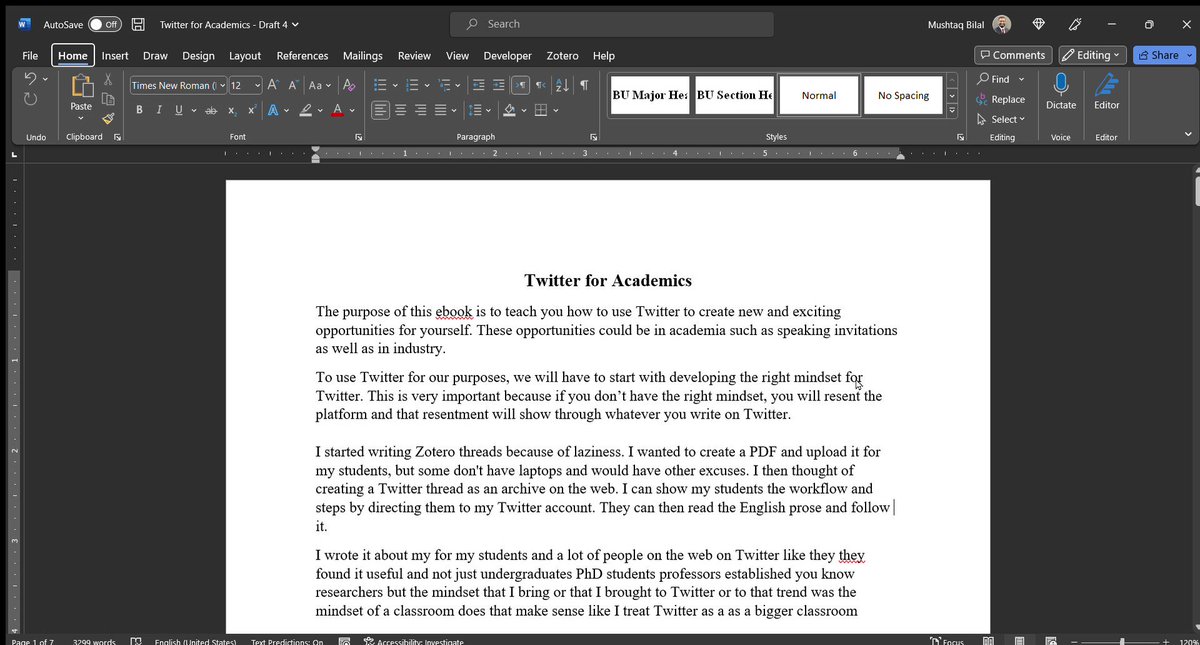Clear all formatting icon
This screenshot has width=1200, height=645.
pyautogui.click(x=349, y=86)
